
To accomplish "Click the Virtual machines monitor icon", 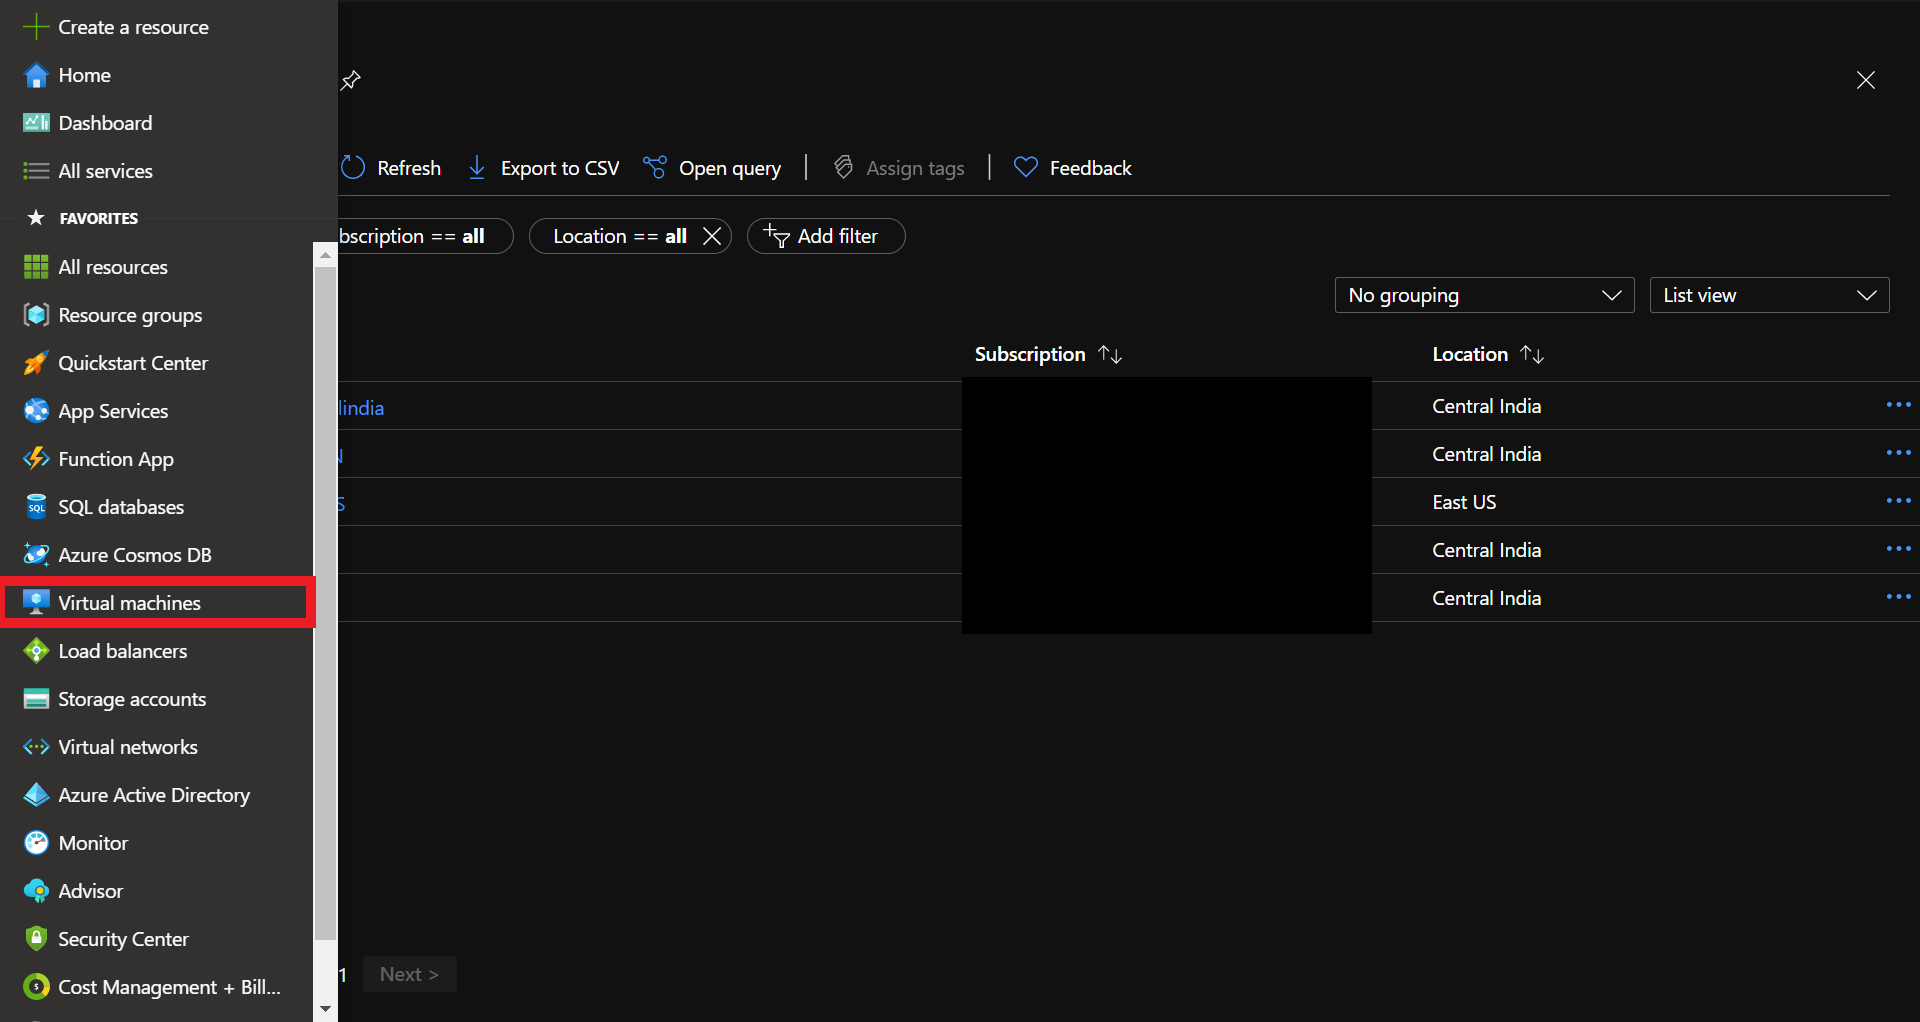I will [36, 603].
